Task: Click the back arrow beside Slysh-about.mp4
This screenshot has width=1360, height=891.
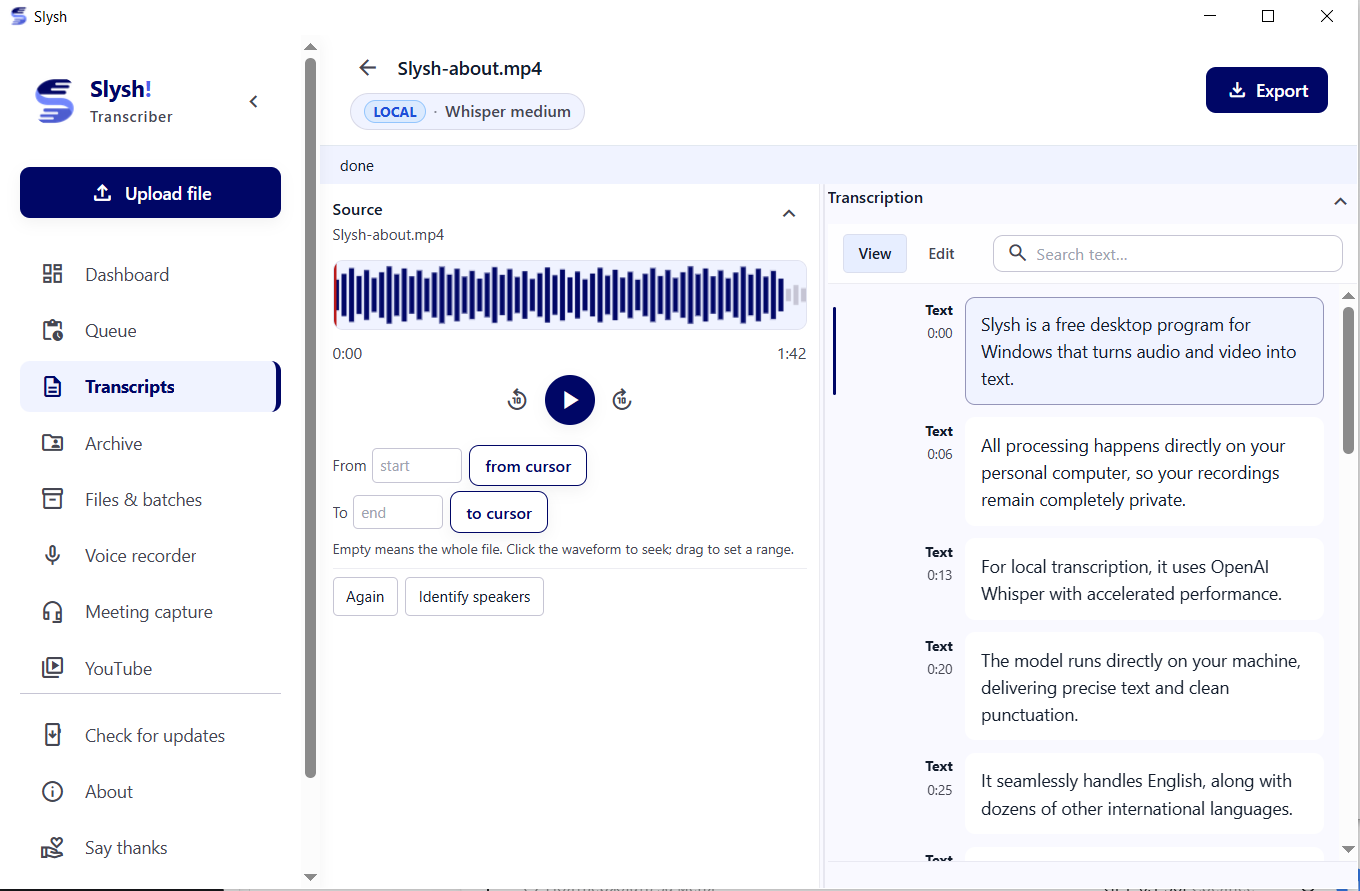Action: 368,68
